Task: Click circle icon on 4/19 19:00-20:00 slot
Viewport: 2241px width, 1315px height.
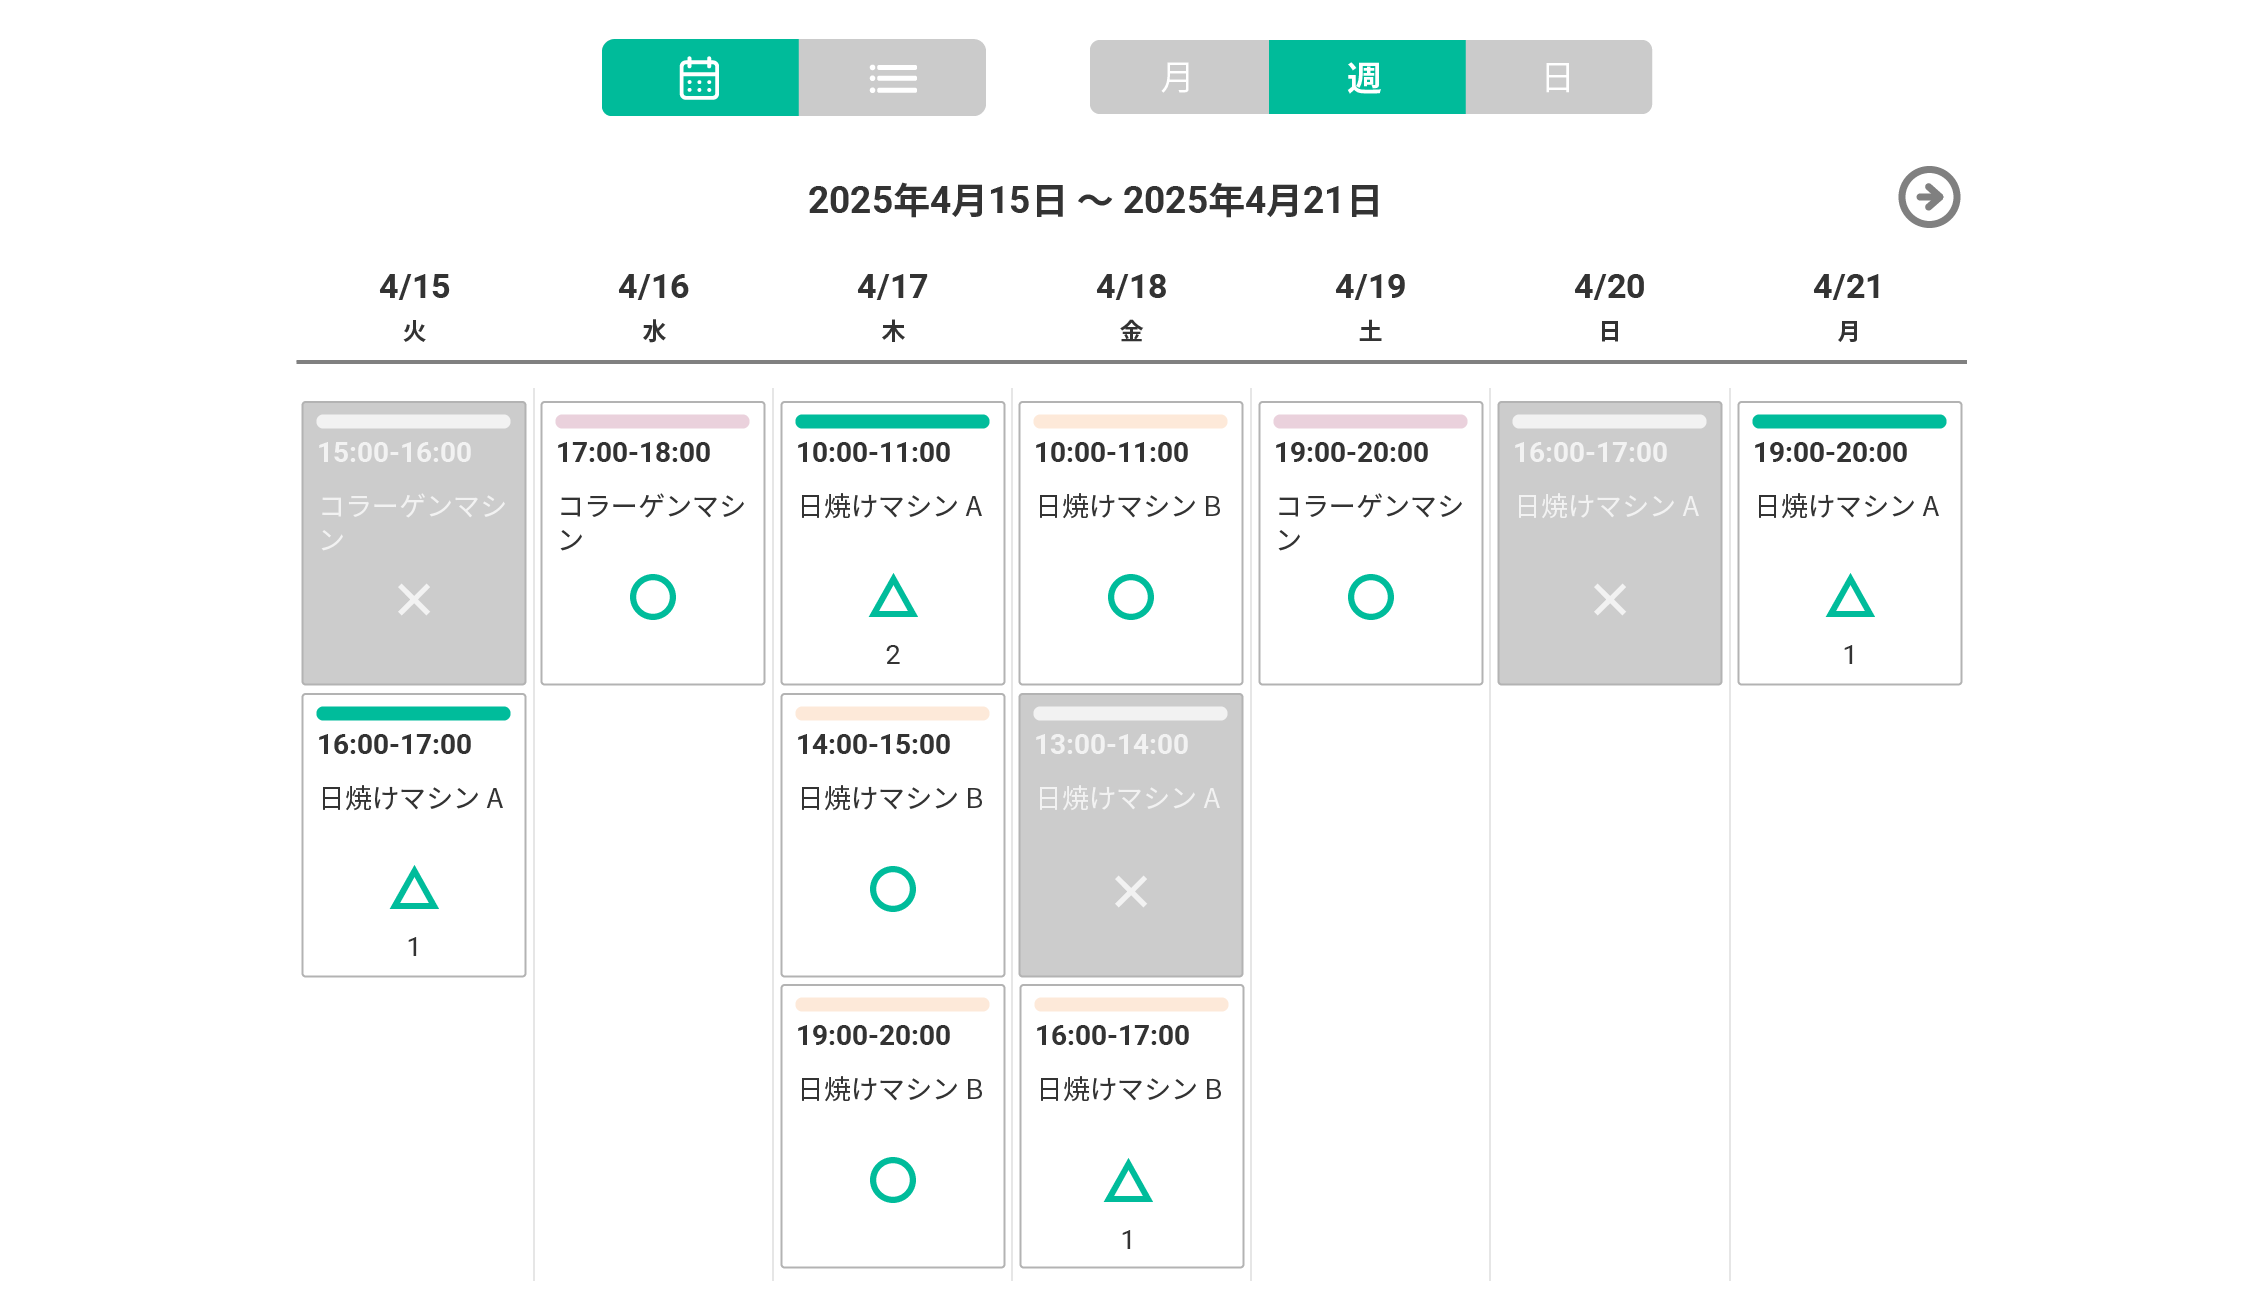Action: point(1370,597)
